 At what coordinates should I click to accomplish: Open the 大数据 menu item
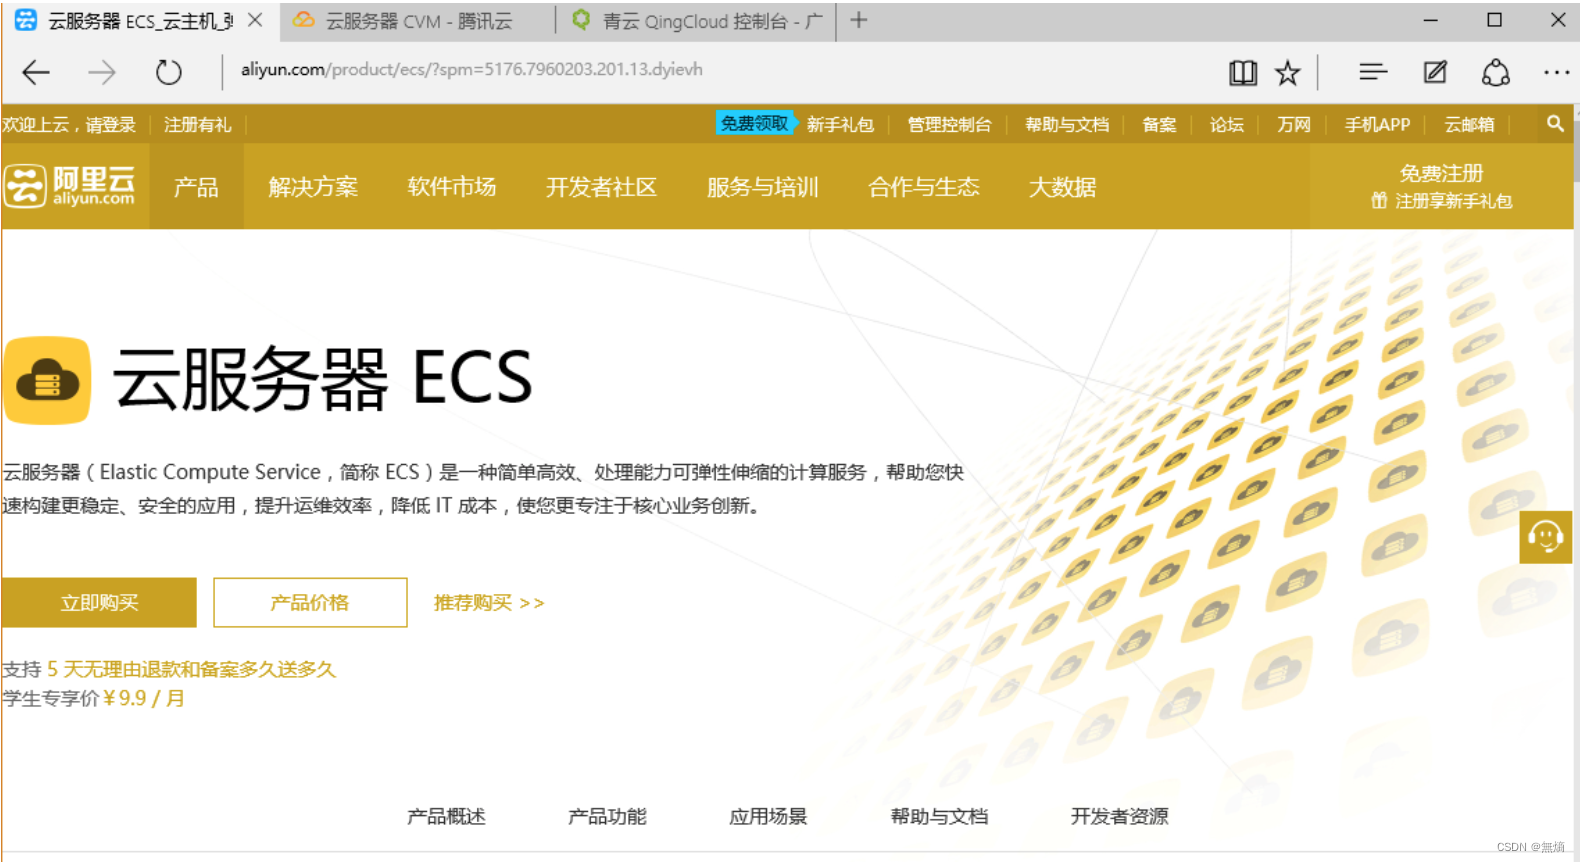pos(1062,187)
